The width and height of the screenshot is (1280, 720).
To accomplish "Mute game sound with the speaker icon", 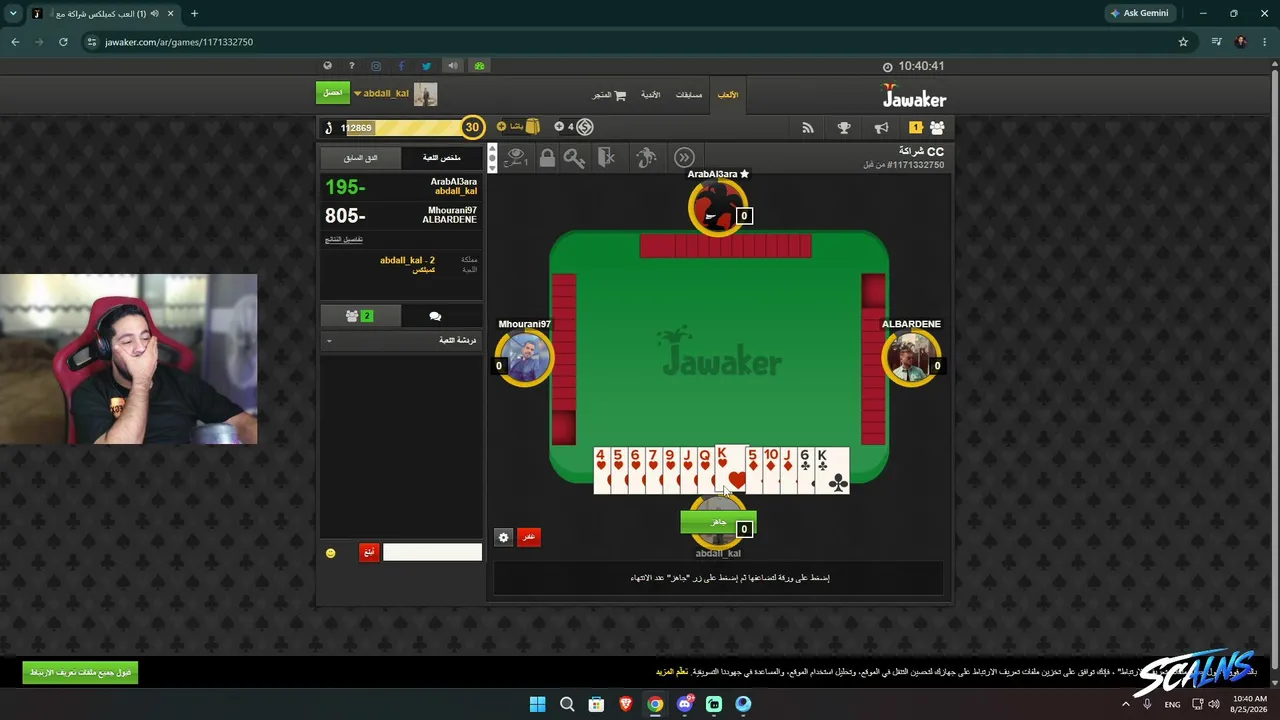I will tap(453, 66).
